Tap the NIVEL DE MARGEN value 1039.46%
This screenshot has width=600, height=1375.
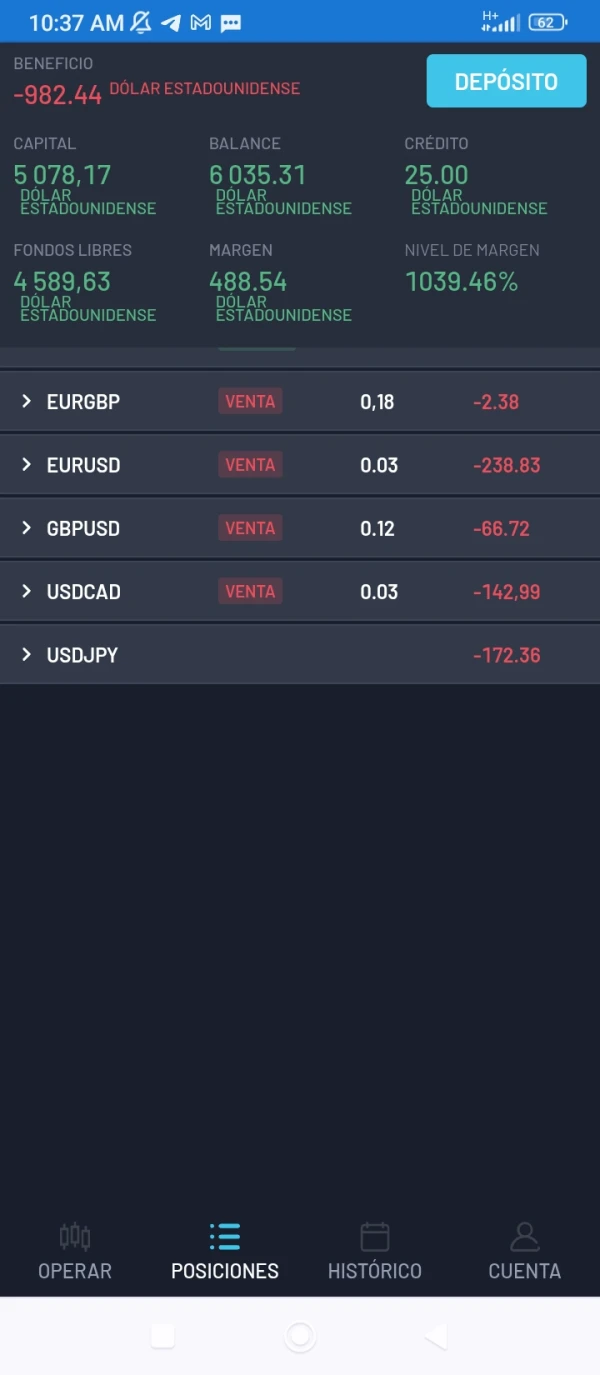462,282
